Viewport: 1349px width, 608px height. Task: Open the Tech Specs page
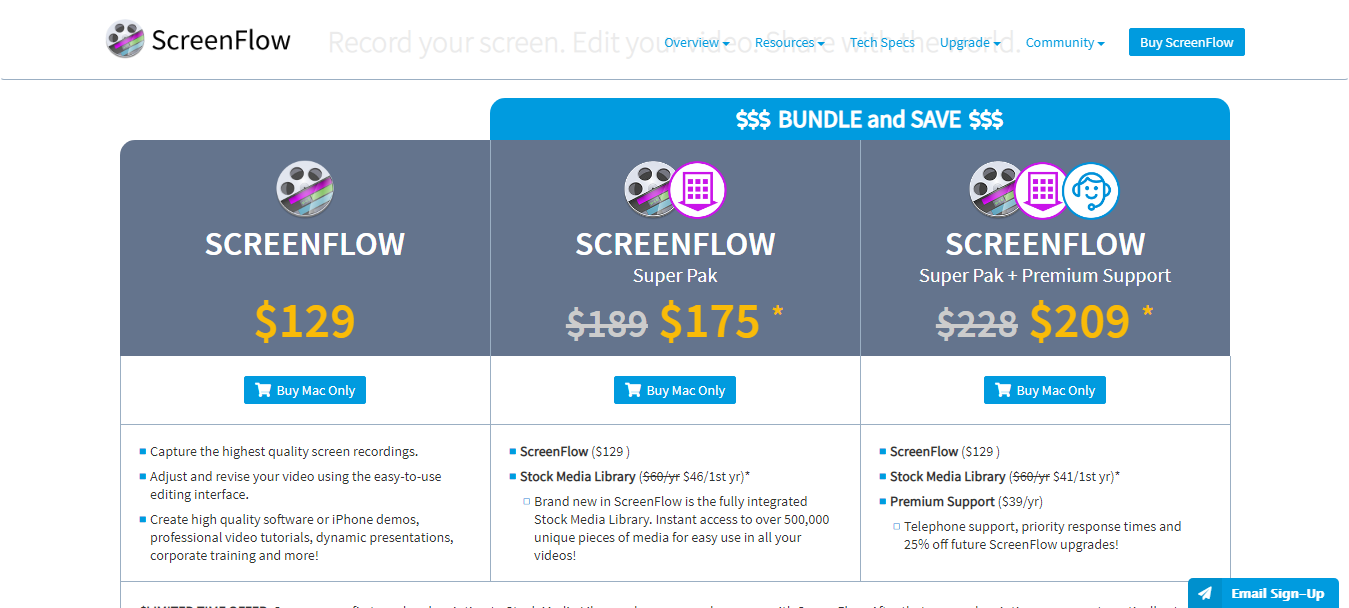pos(881,42)
